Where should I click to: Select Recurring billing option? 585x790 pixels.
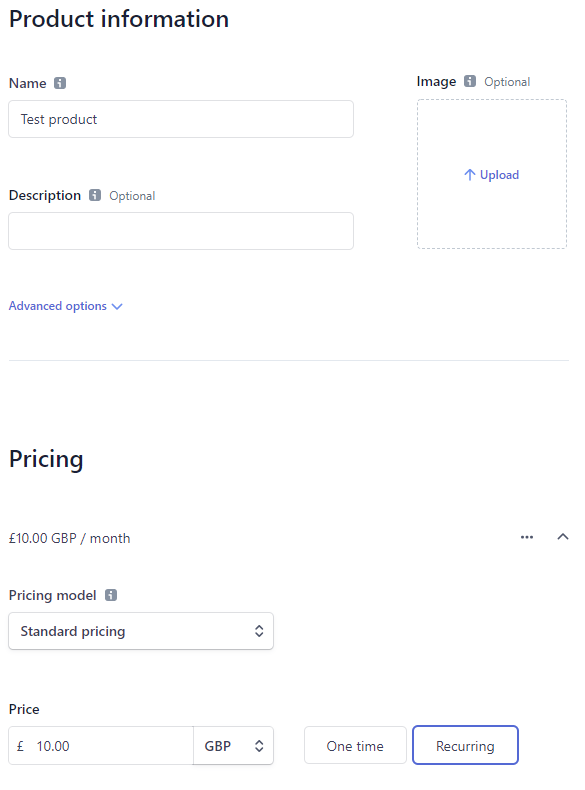465,745
